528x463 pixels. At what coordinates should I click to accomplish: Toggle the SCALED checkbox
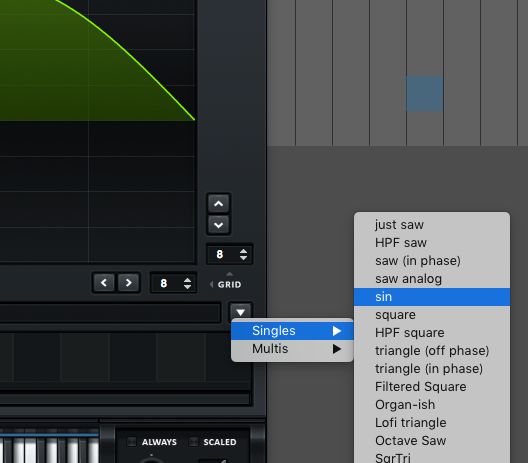tap(193, 441)
